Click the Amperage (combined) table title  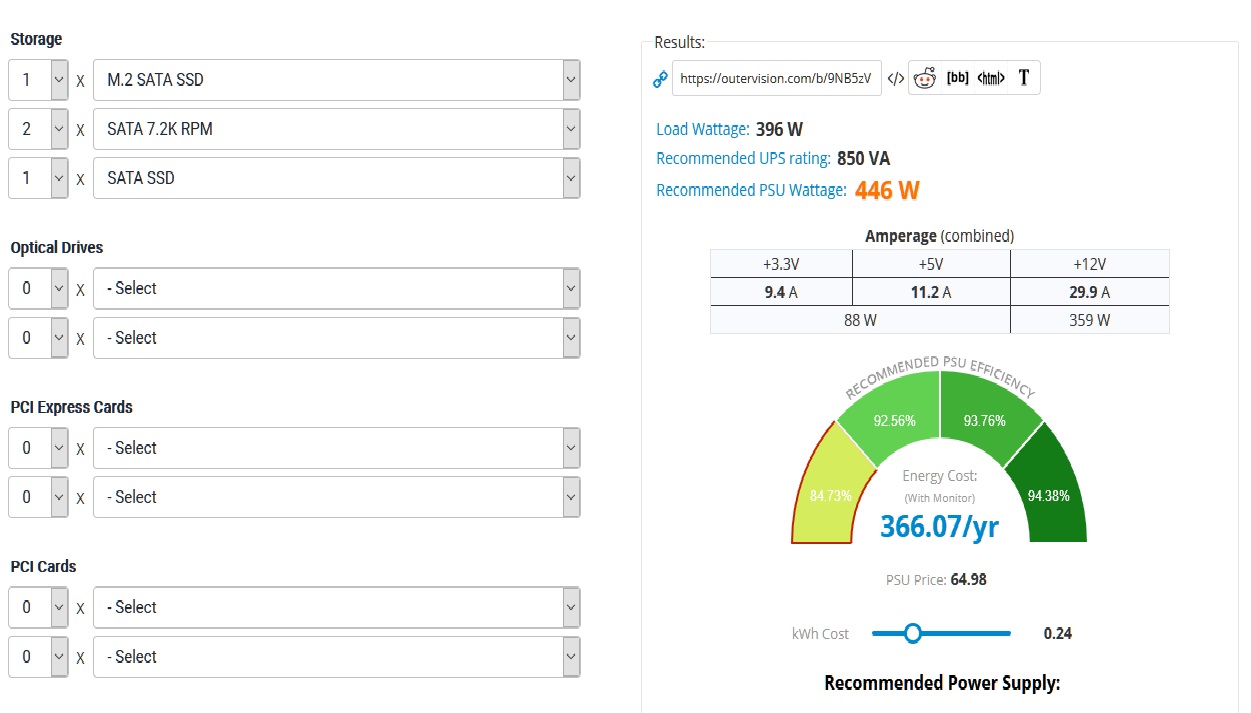[939, 236]
